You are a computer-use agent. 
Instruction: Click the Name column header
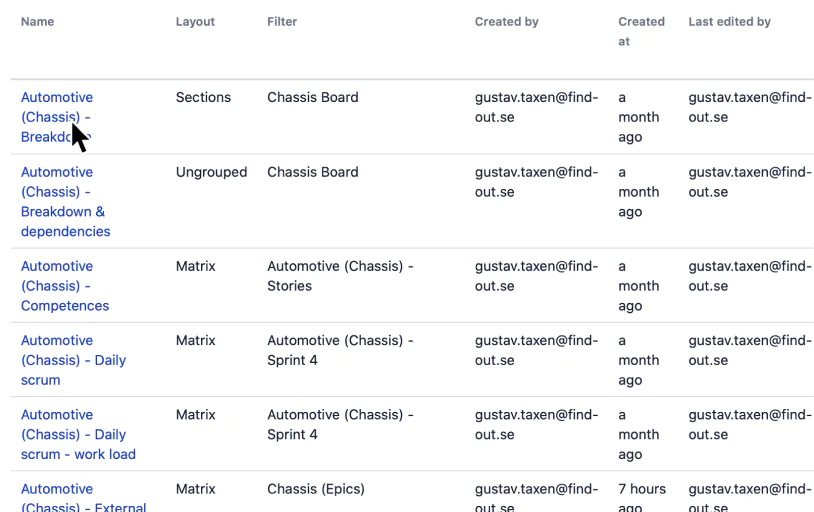37,22
